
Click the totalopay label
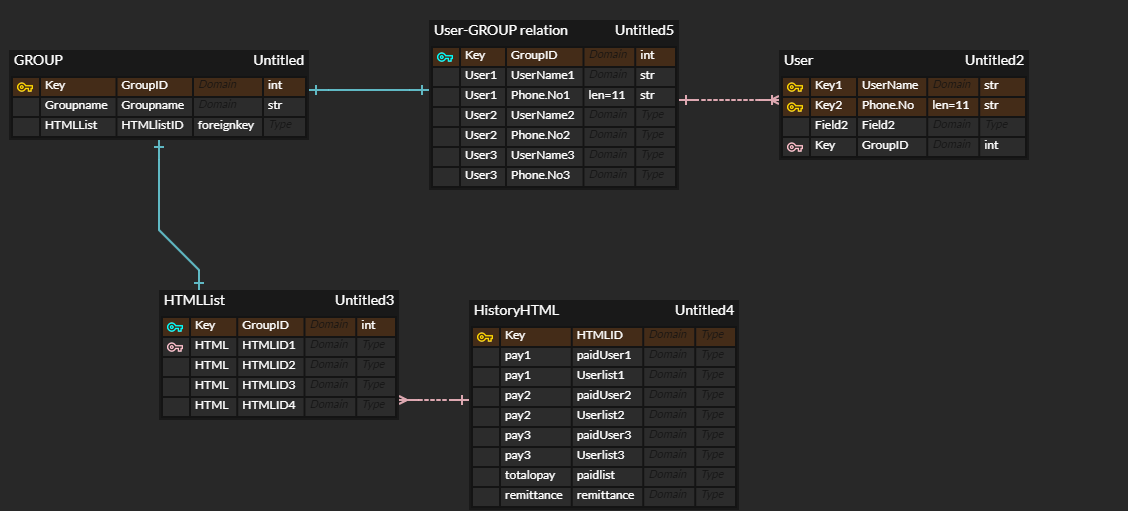[x=535, y=476]
